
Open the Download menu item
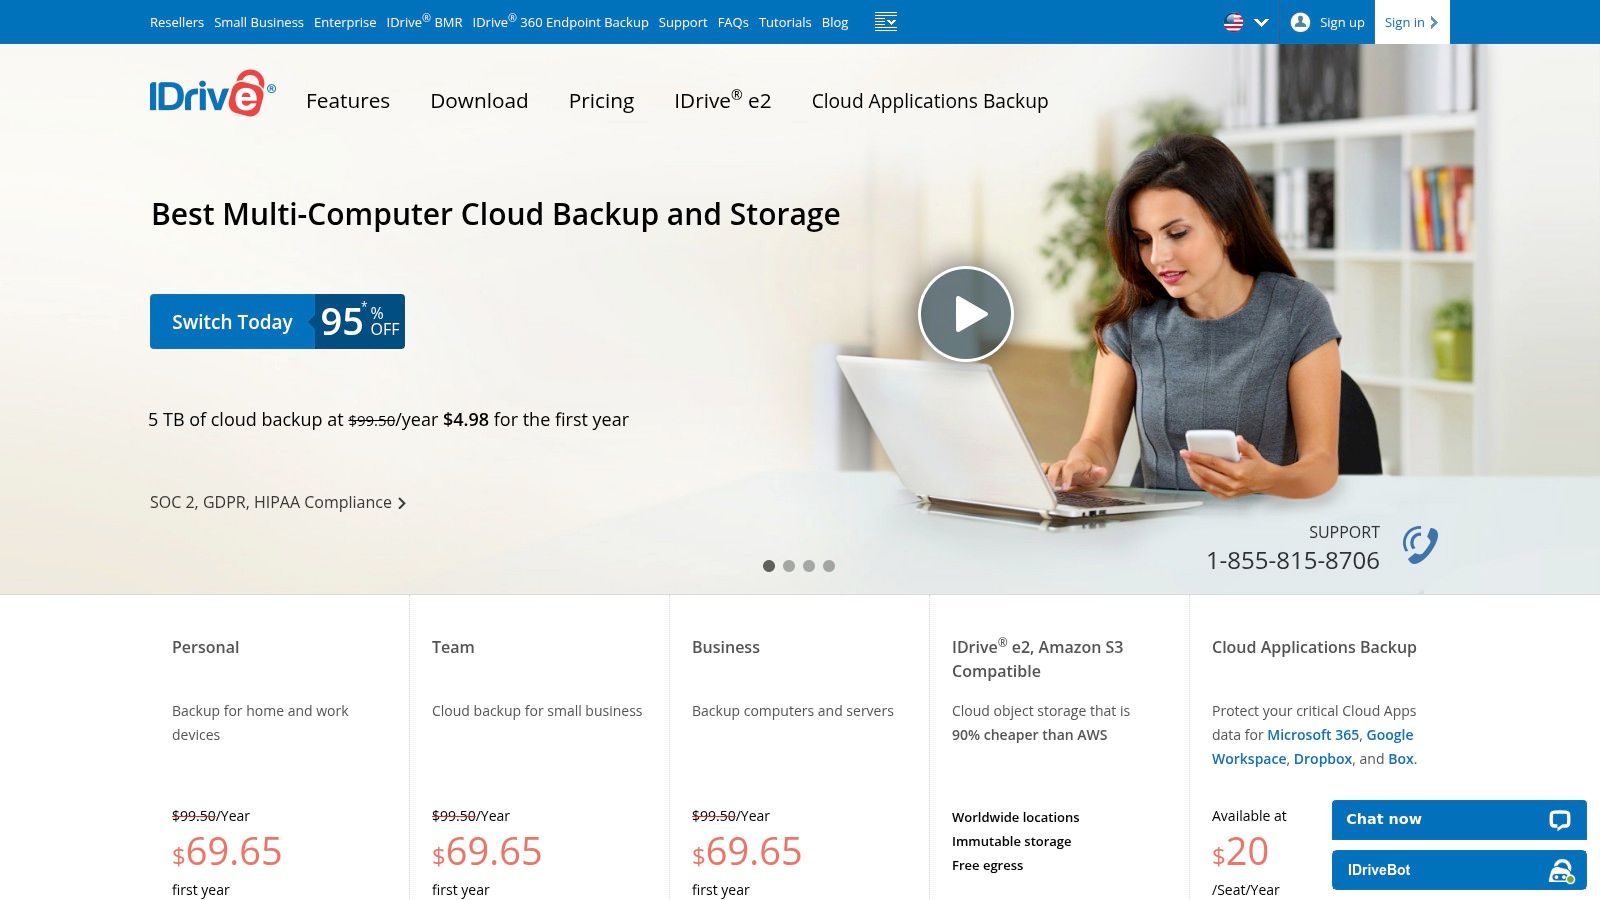[x=479, y=101]
